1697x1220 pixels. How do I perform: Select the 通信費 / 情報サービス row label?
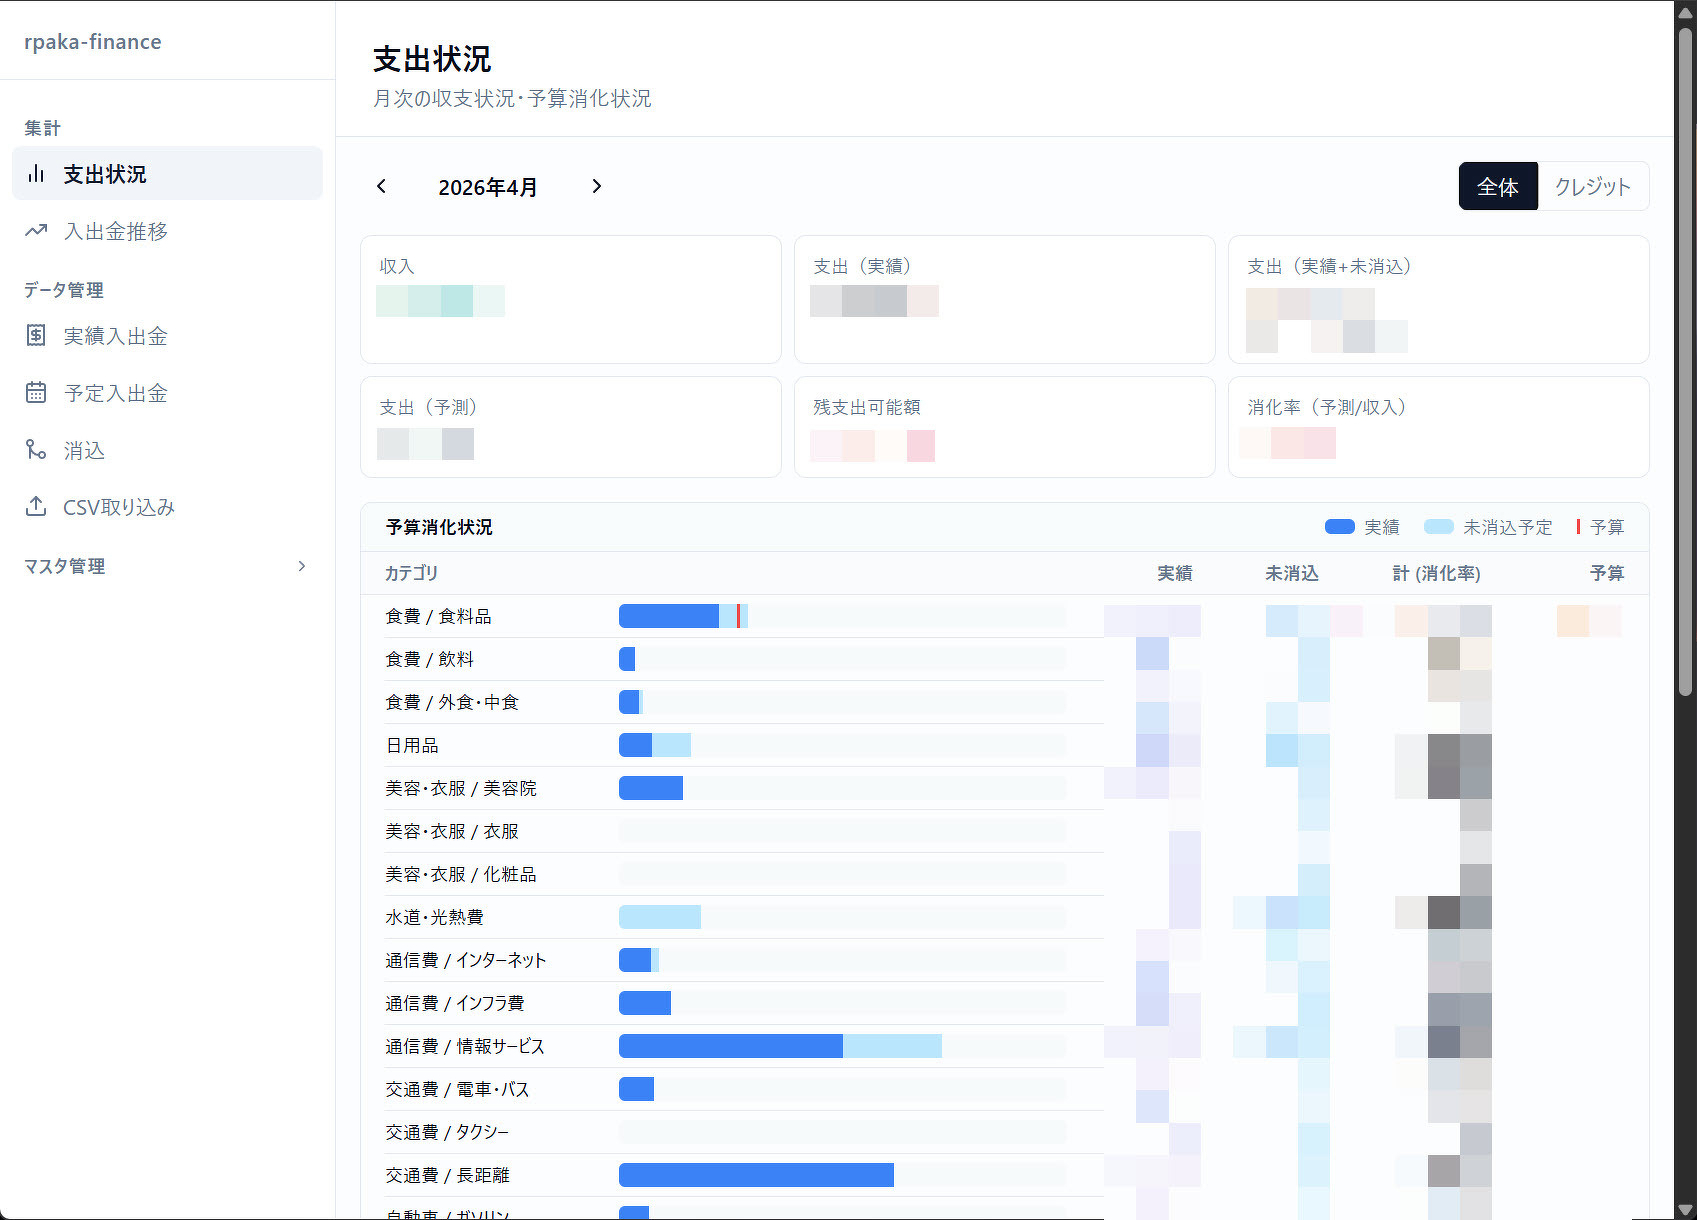[465, 1046]
